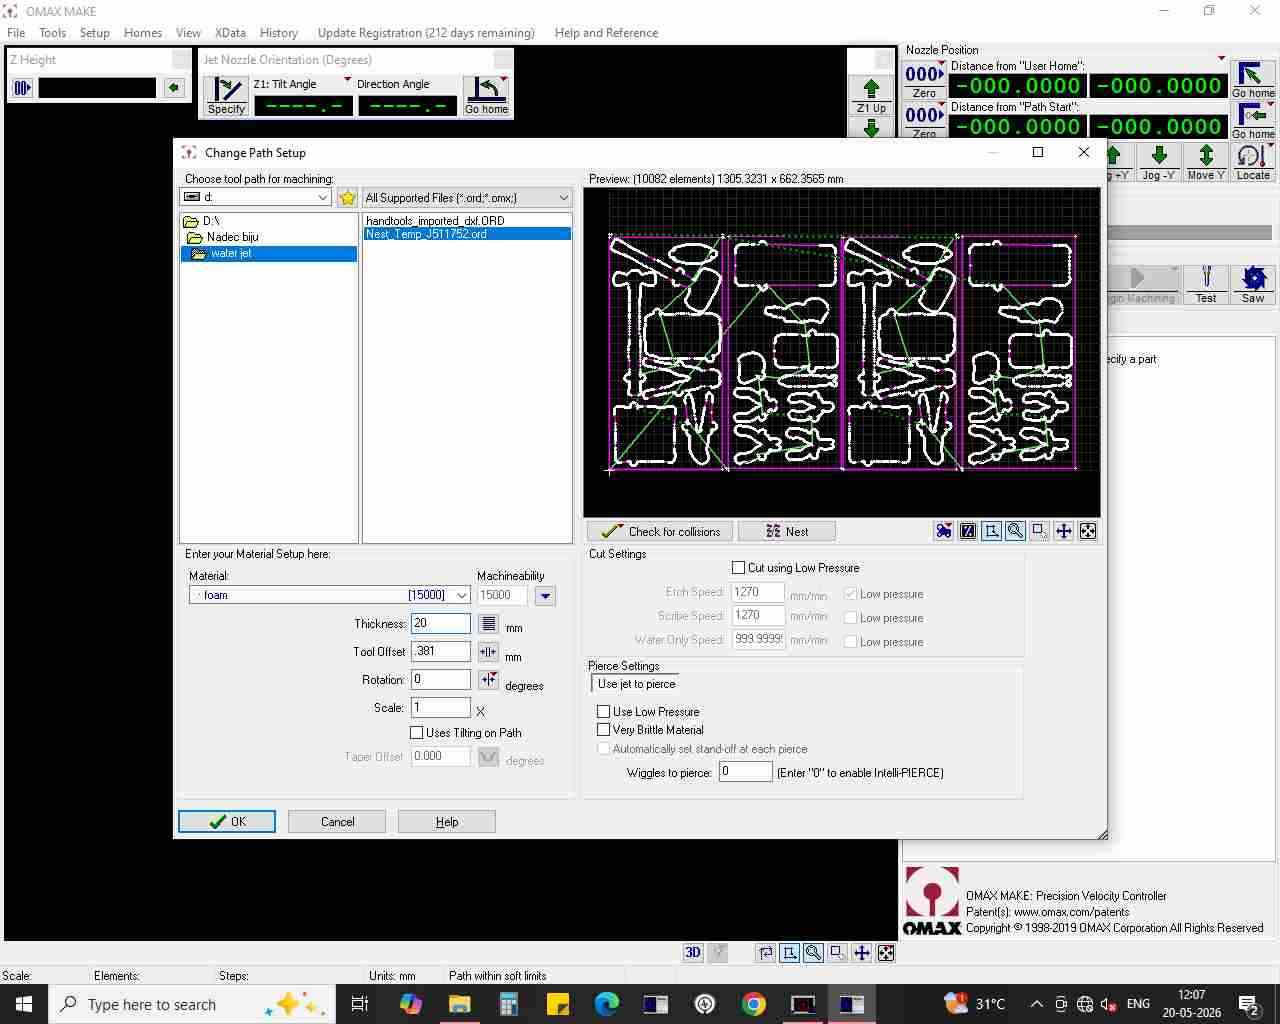Open Update Registration menu item
The height and width of the screenshot is (1024, 1280).
[426, 33]
